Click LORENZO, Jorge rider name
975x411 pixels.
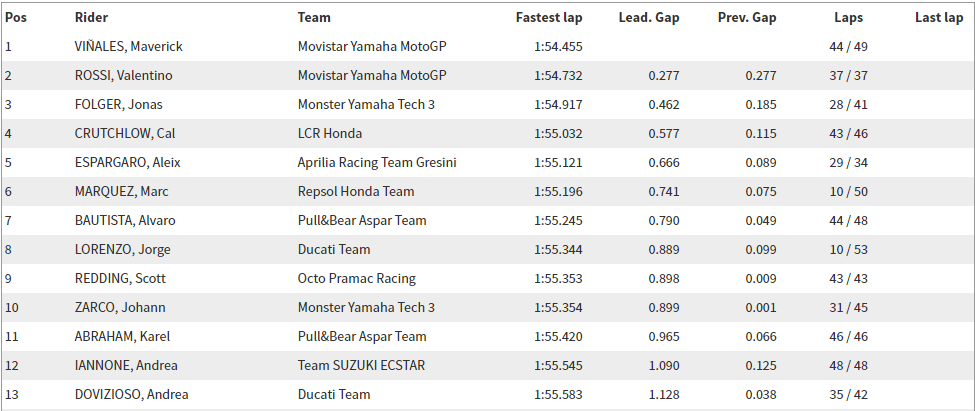122,249
